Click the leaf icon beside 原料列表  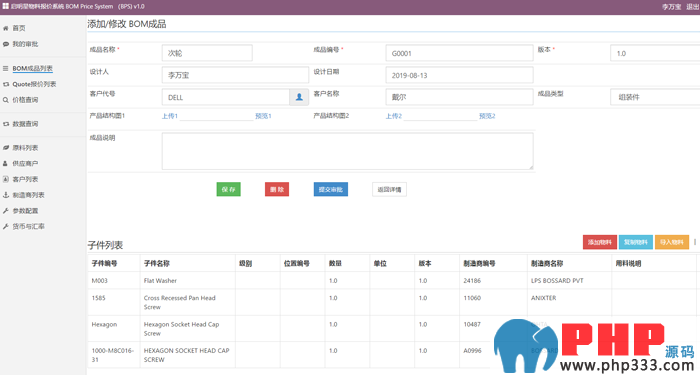pyautogui.click(x=6, y=148)
